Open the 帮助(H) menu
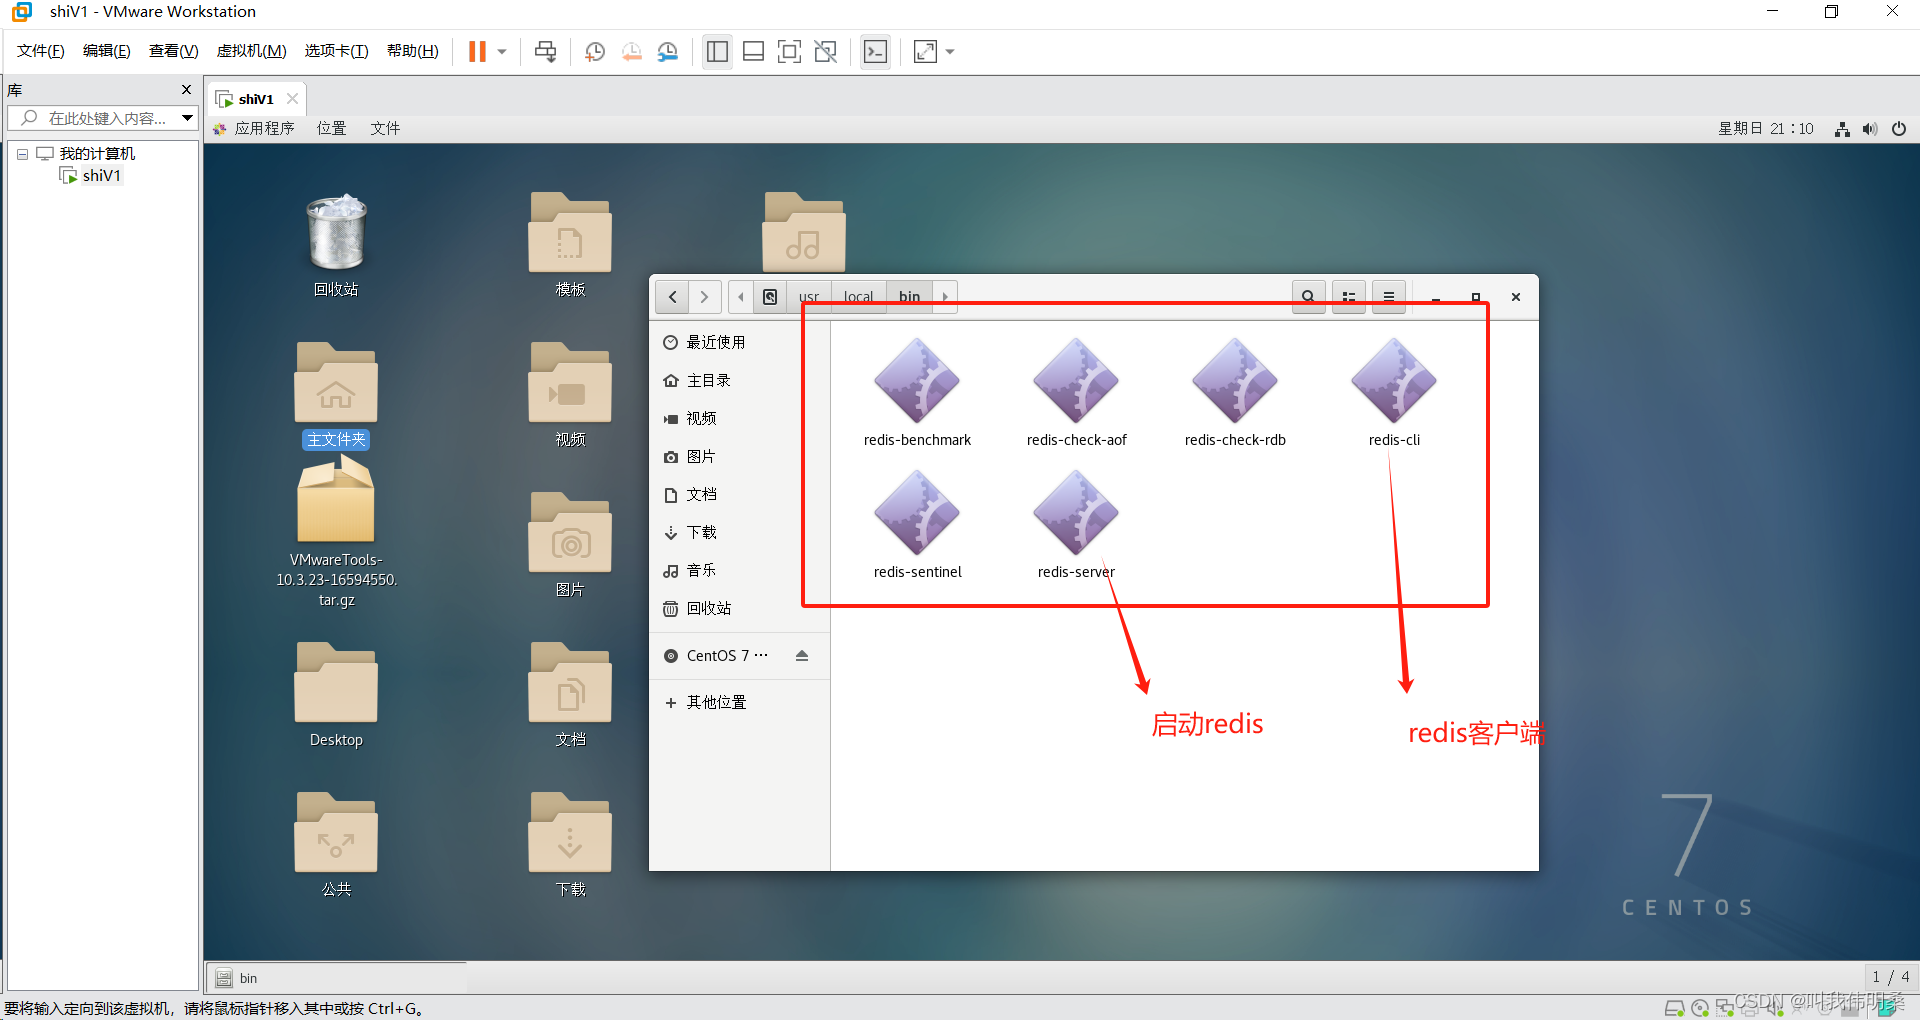Image resolution: width=1920 pixels, height=1020 pixels. (413, 51)
